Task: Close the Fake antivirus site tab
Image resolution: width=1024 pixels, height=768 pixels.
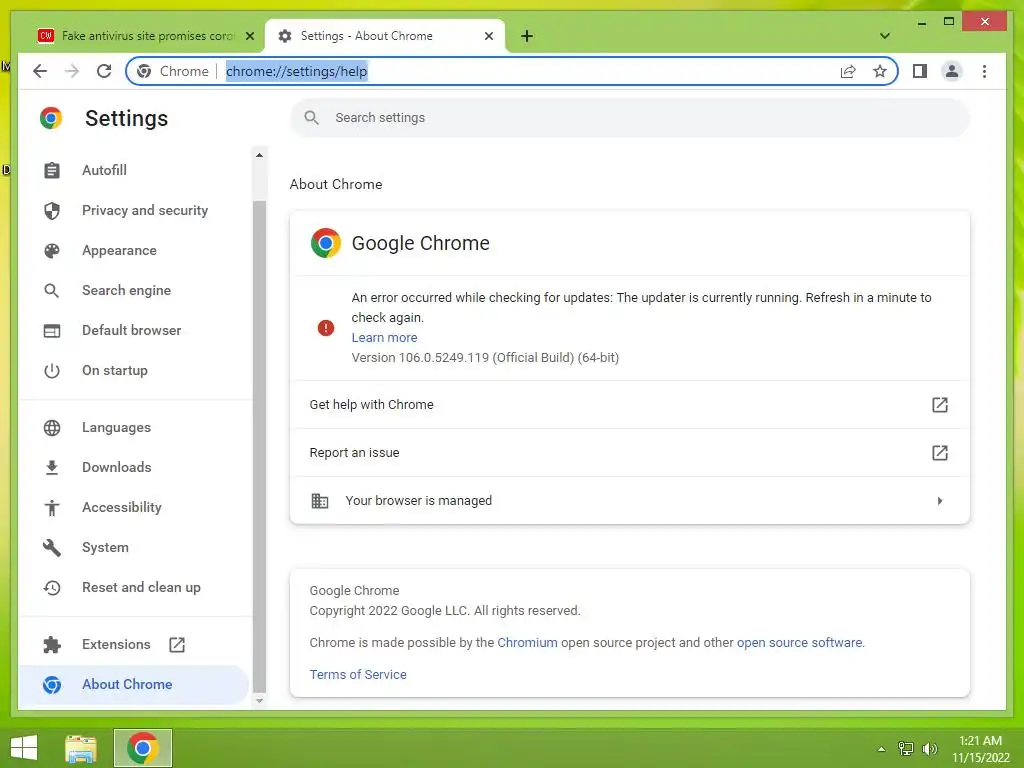Action: click(x=249, y=36)
